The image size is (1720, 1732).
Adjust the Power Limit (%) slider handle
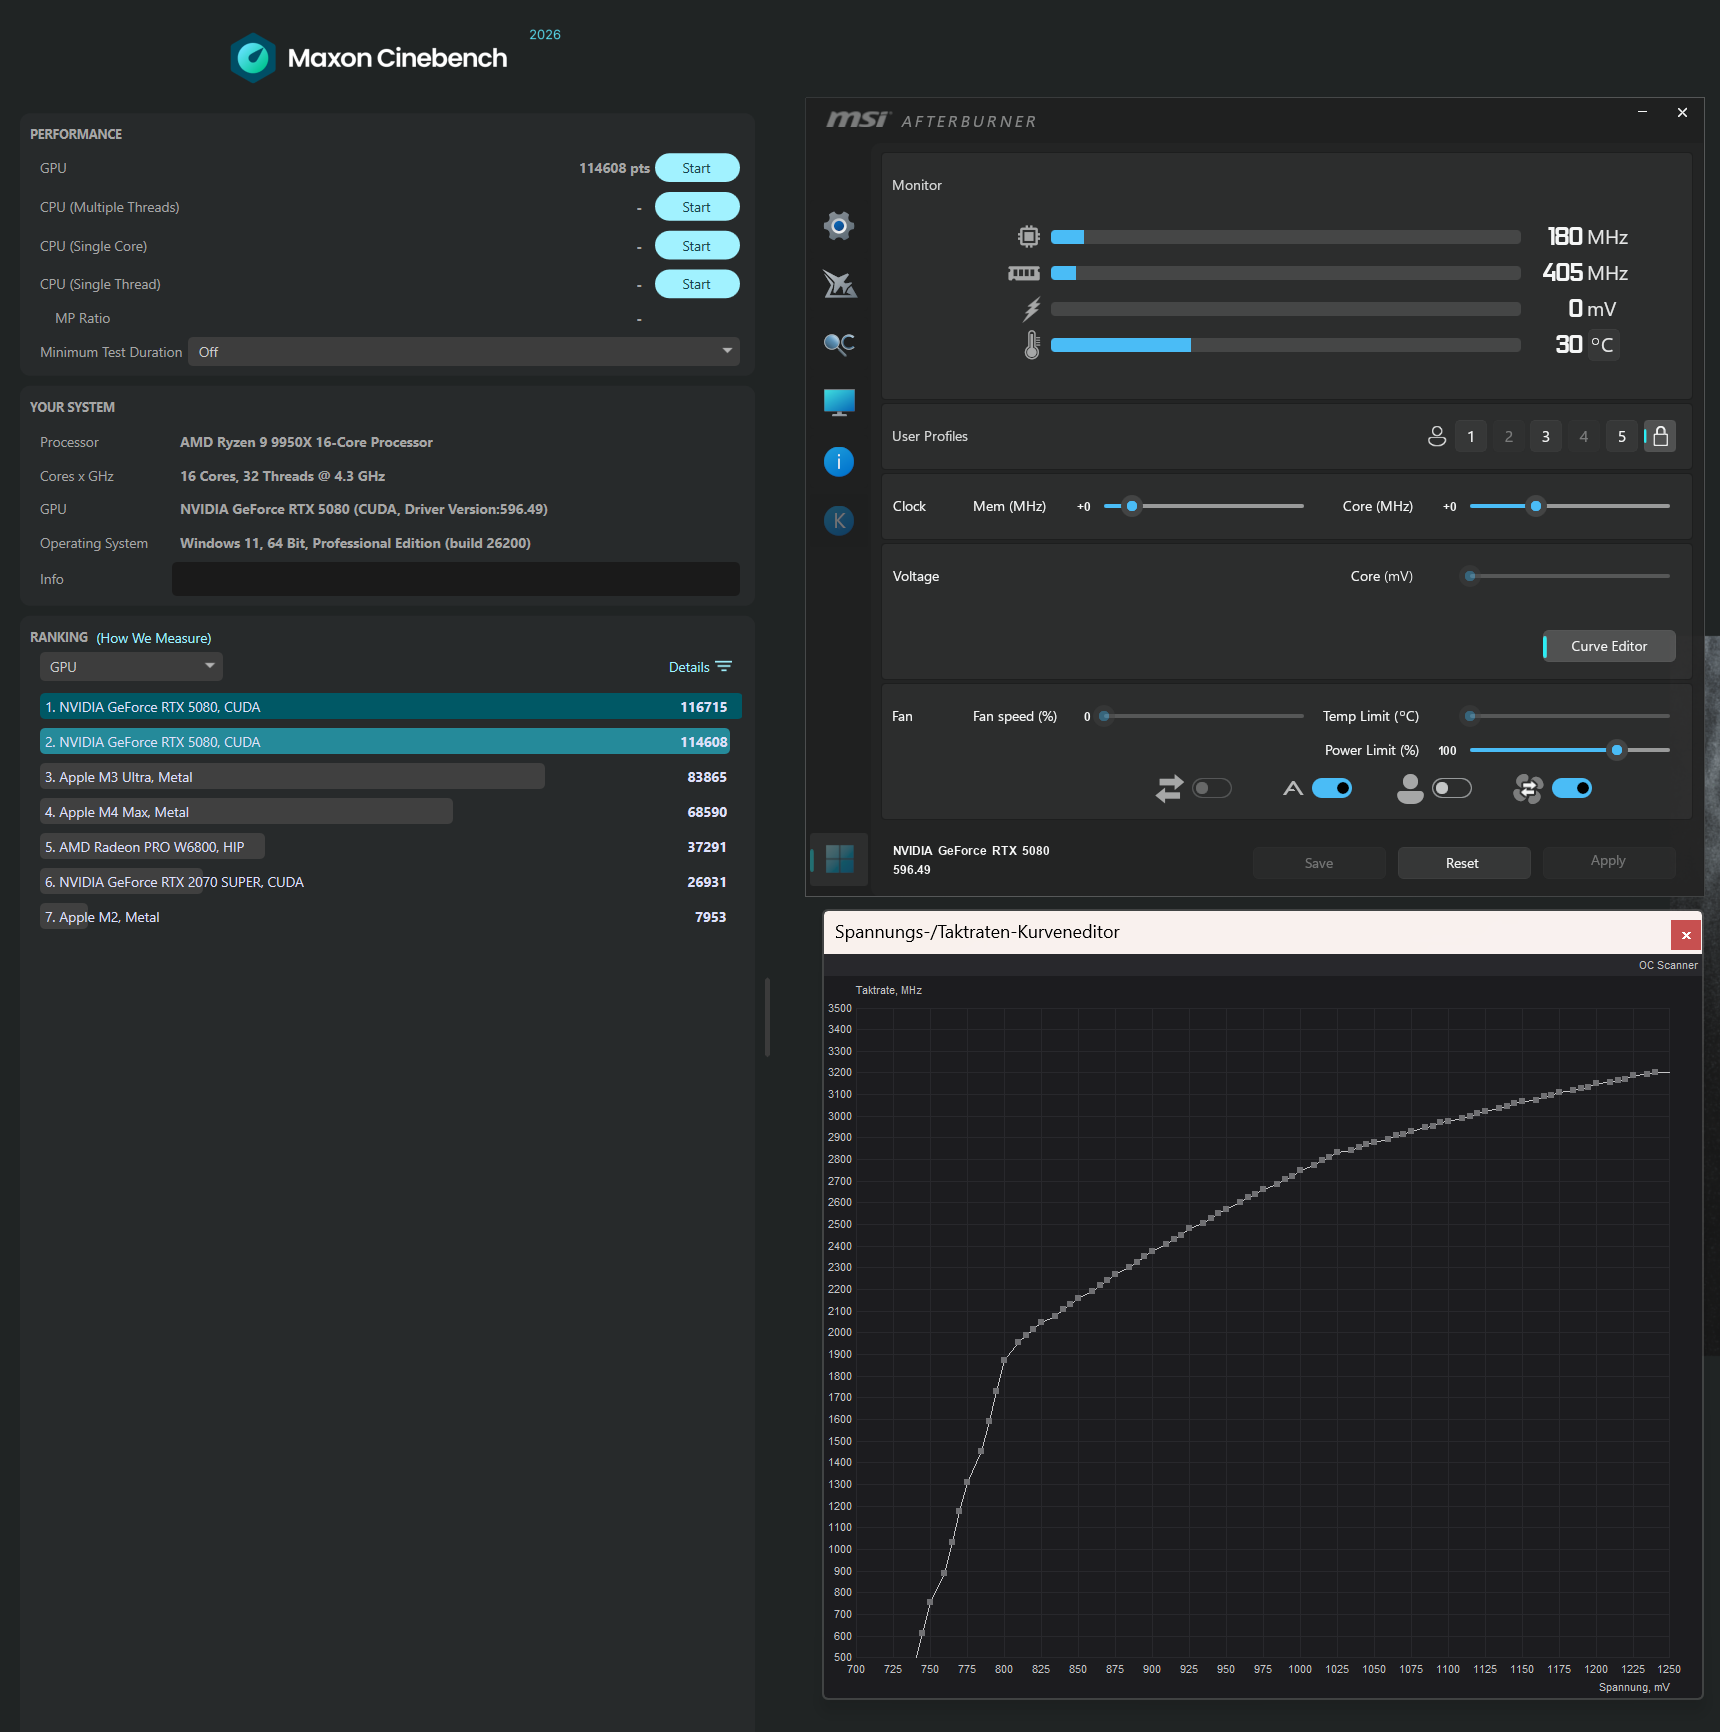(x=1617, y=750)
